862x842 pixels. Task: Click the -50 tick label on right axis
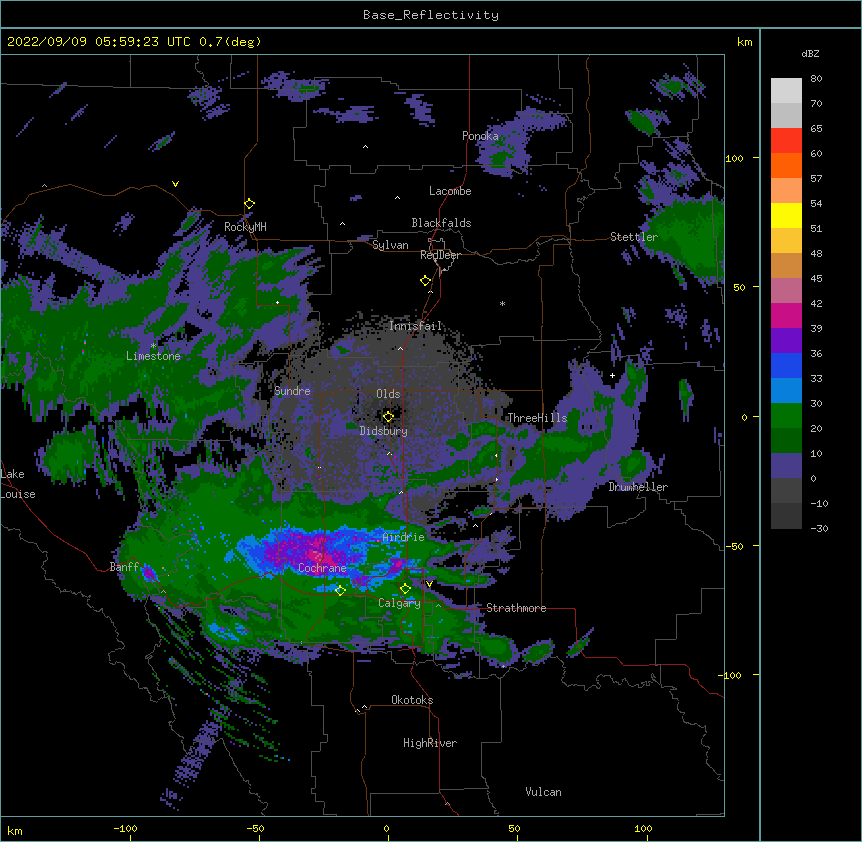tap(733, 546)
